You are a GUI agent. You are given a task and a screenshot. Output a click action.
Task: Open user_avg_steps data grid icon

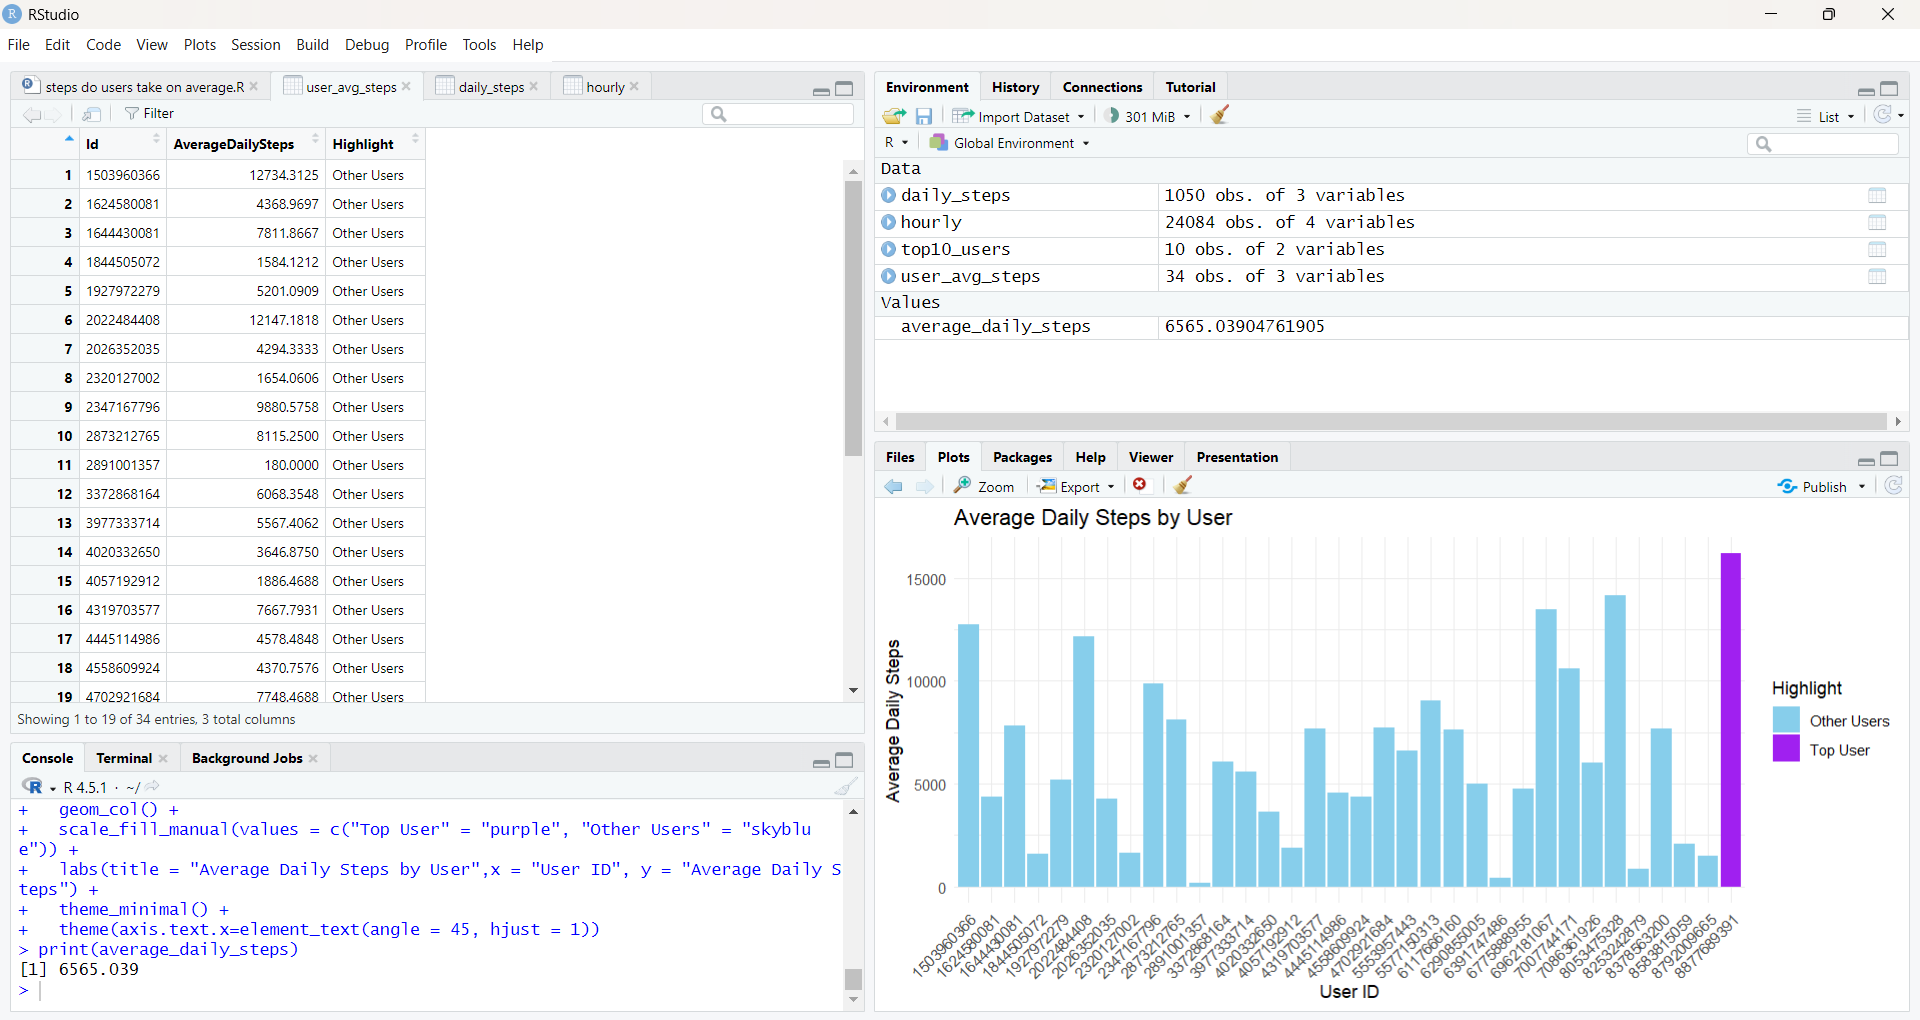[x=1877, y=277]
